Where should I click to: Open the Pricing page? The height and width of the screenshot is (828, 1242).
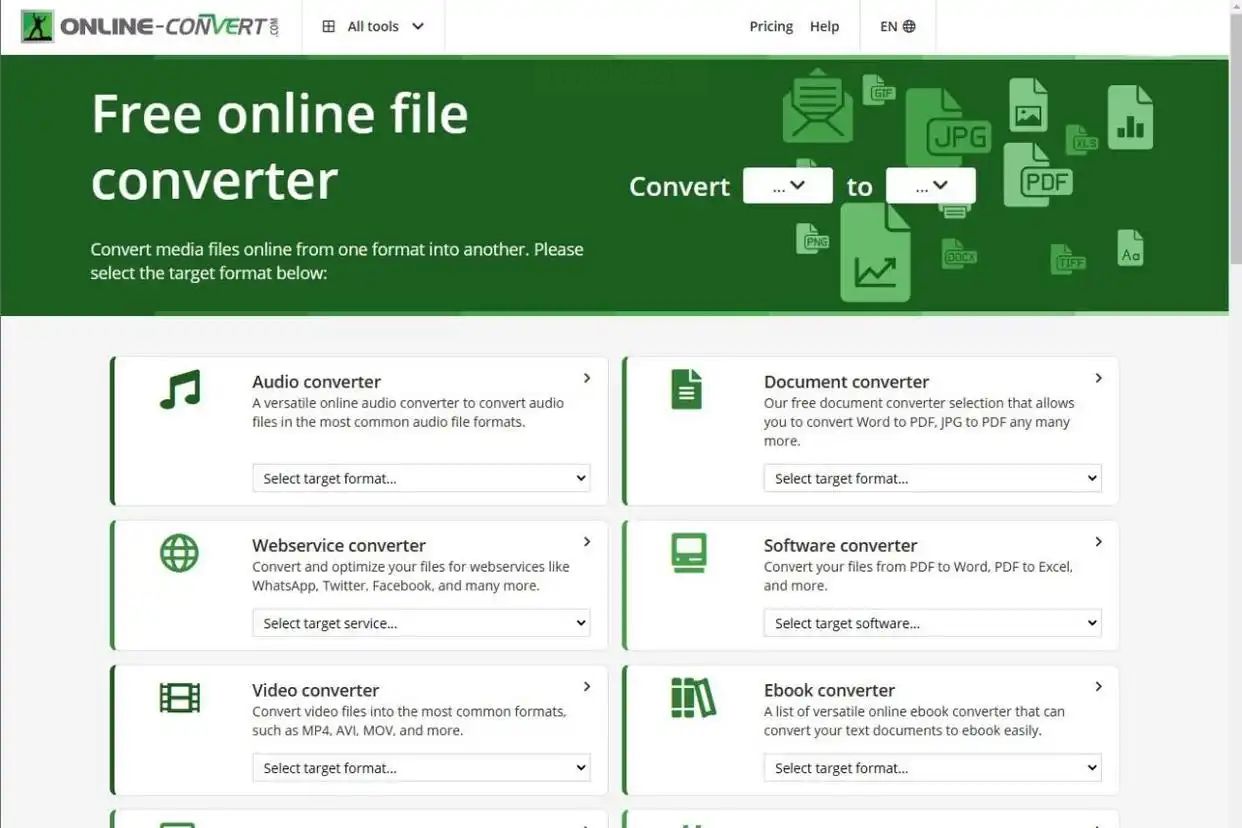pos(771,27)
